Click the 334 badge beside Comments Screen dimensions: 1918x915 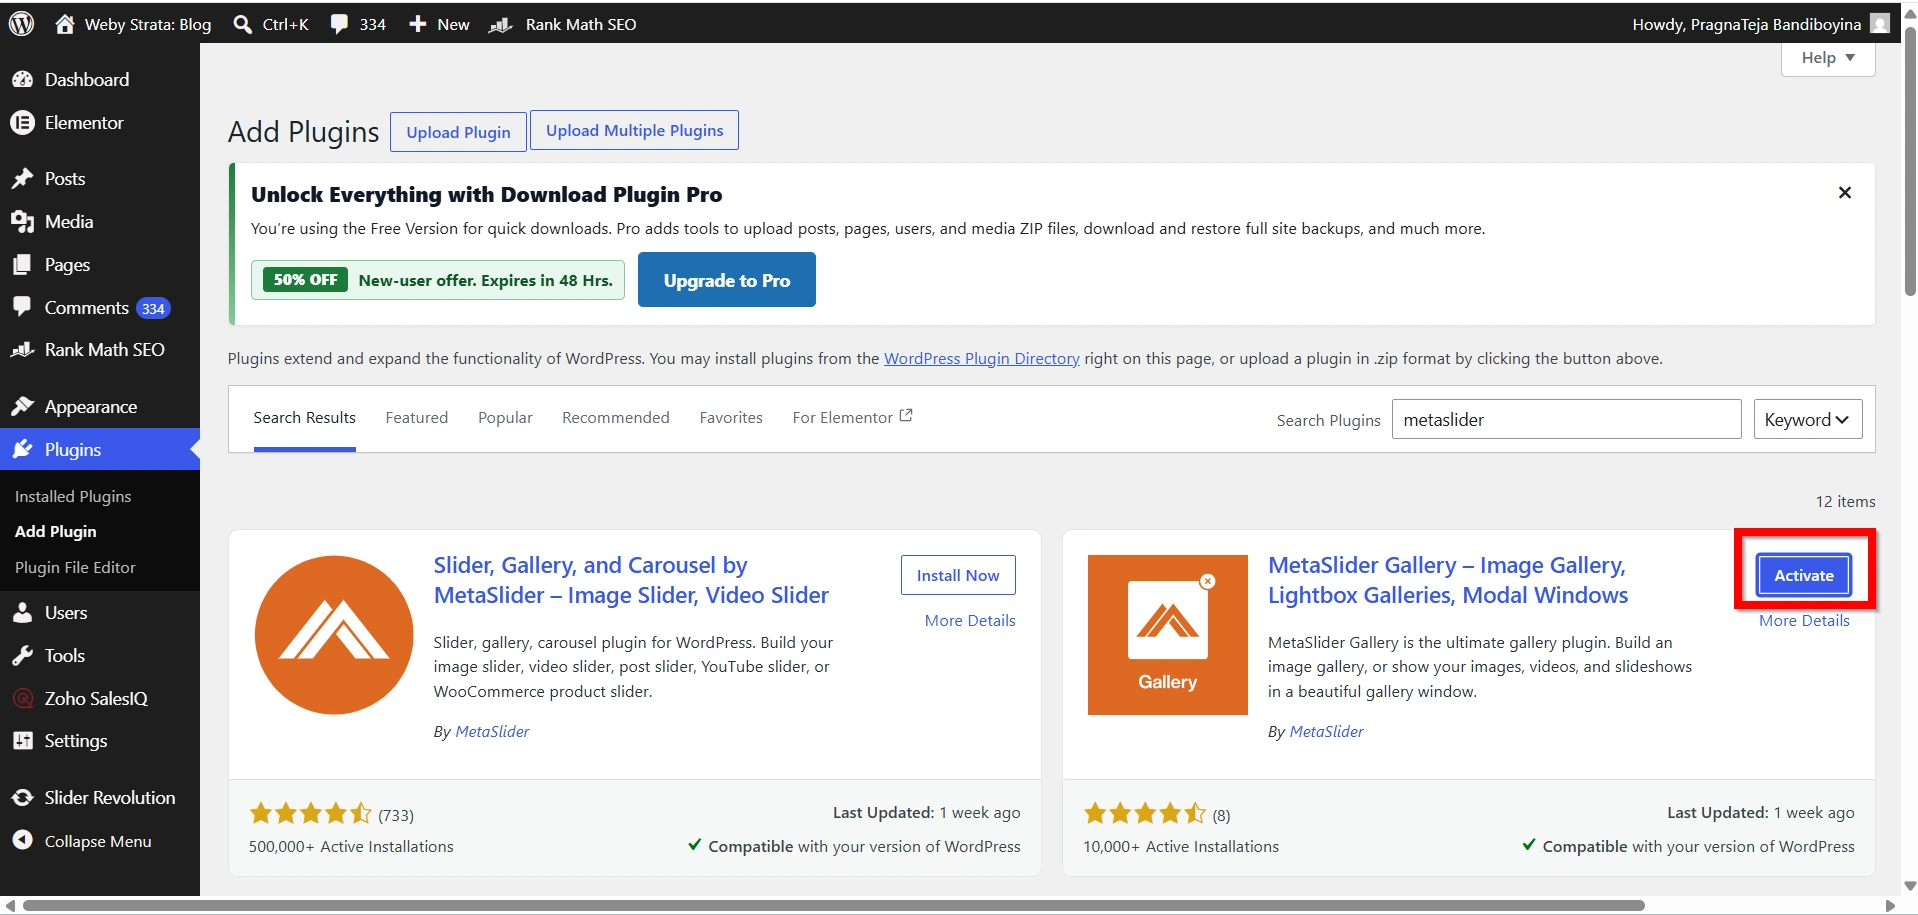click(153, 308)
